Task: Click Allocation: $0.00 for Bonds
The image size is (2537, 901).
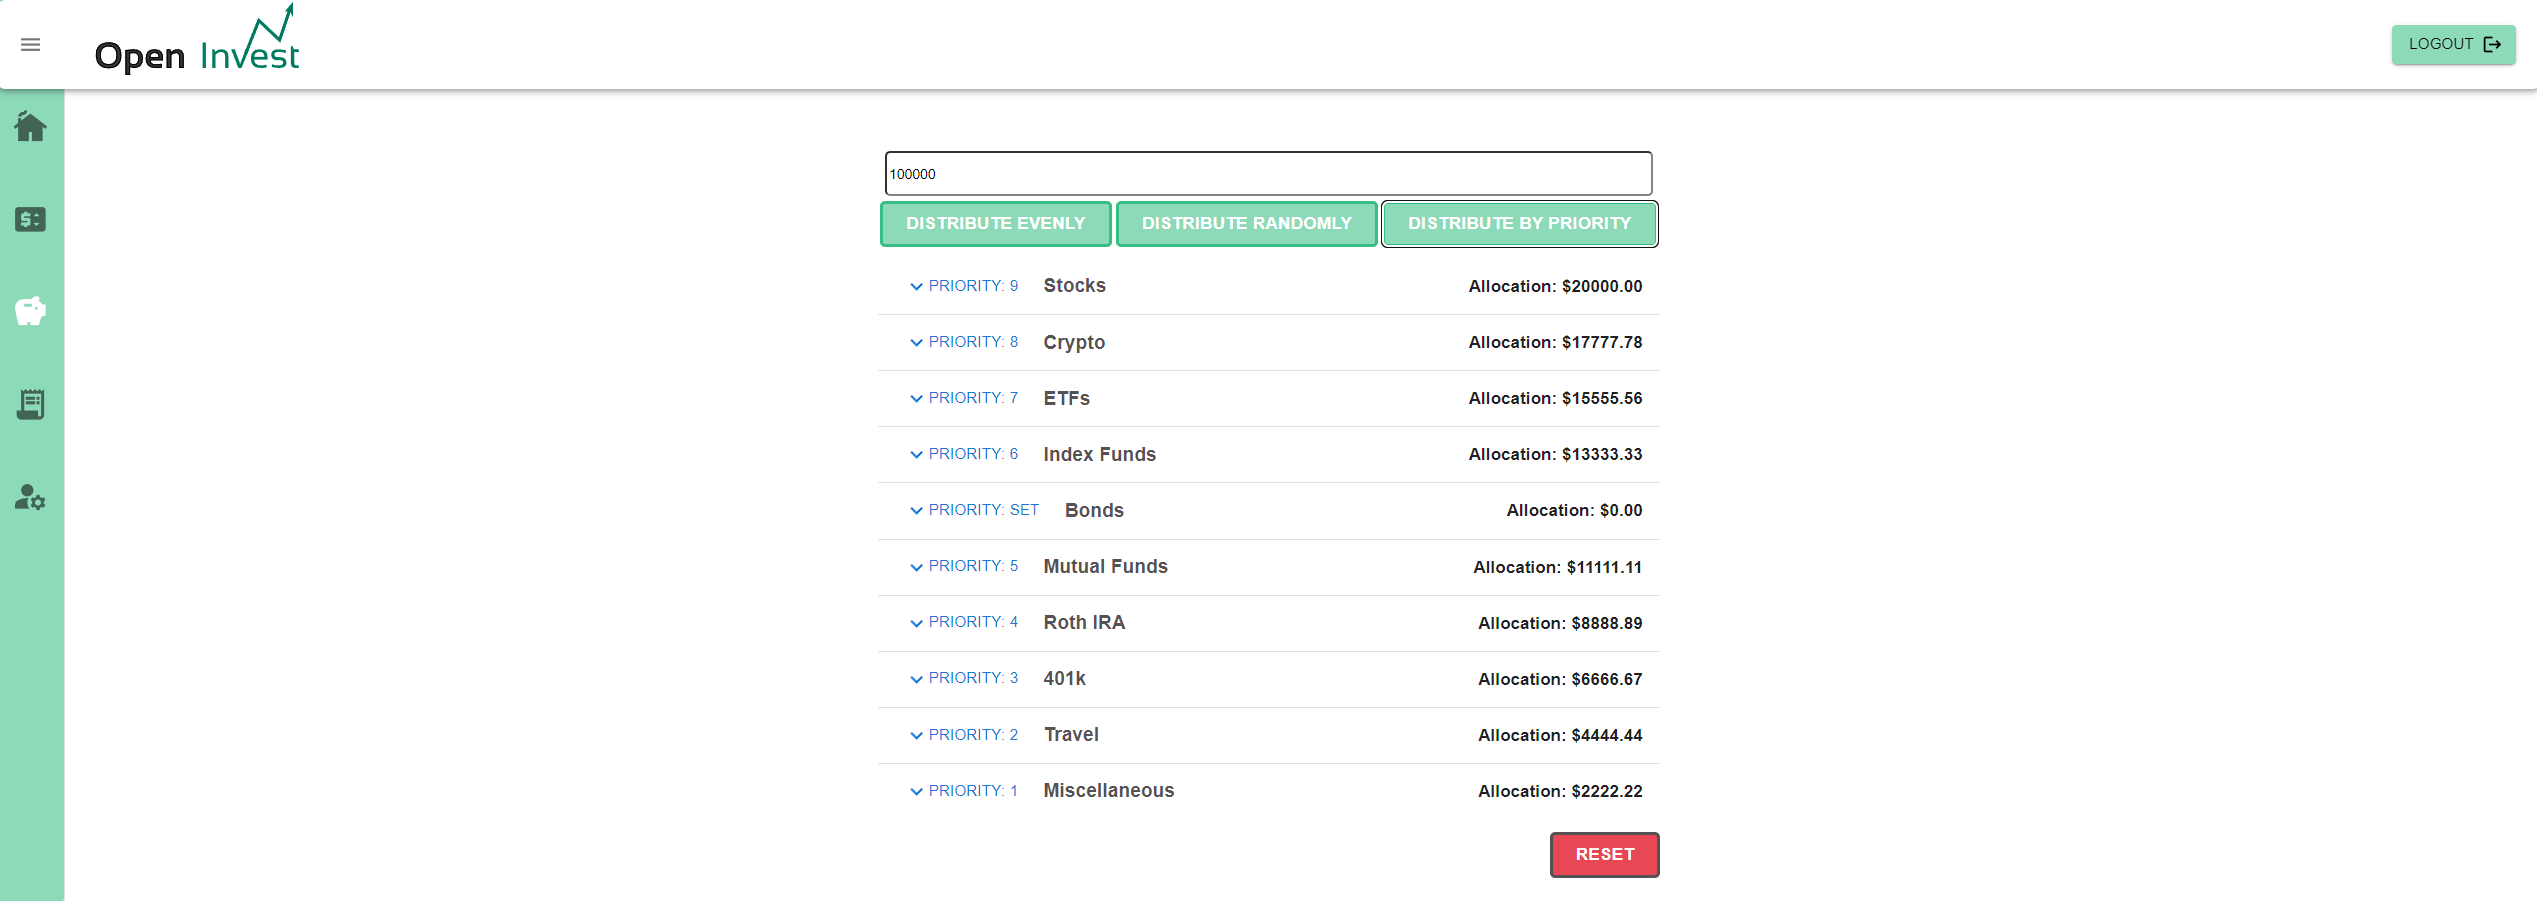Action: tap(1574, 510)
